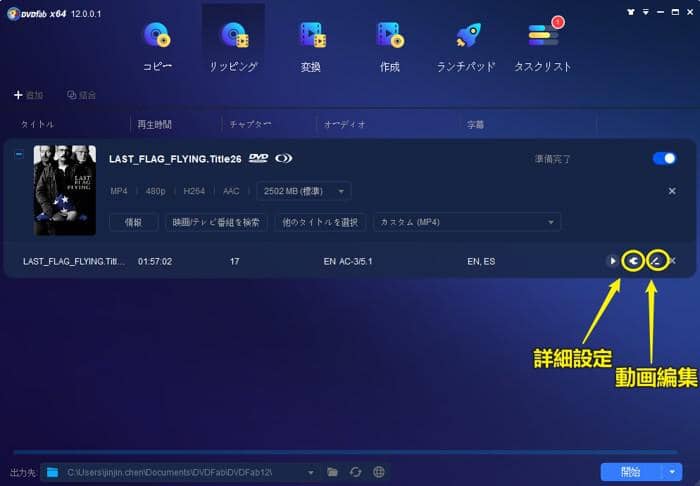This screenshot has width=700, height=486.
Task: Click the movie poster thumbnail
Action: coord(65,190)
